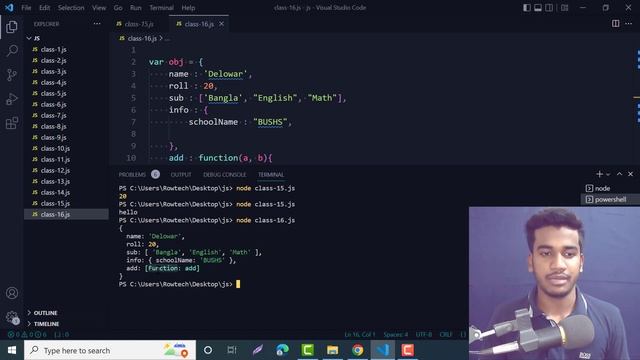Open Google Chrome from the taskbar

(x=358, y=350)
